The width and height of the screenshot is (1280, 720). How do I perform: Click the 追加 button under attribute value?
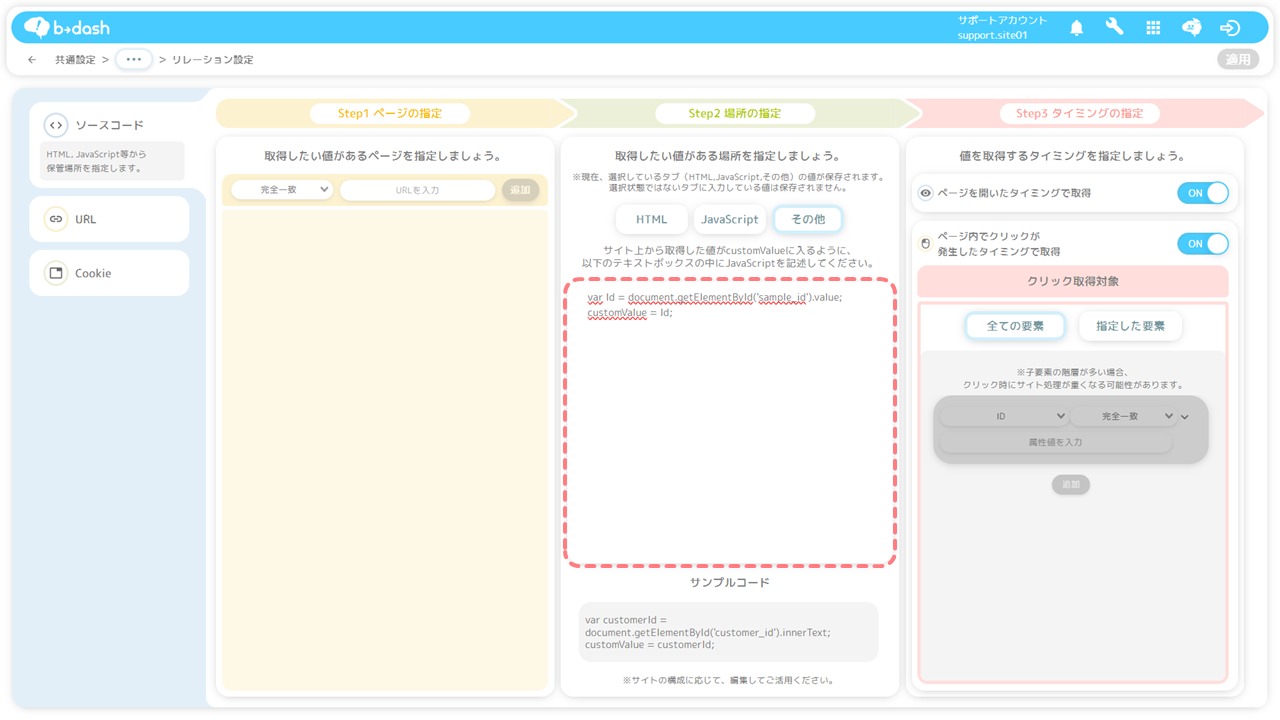[1071, 484]
